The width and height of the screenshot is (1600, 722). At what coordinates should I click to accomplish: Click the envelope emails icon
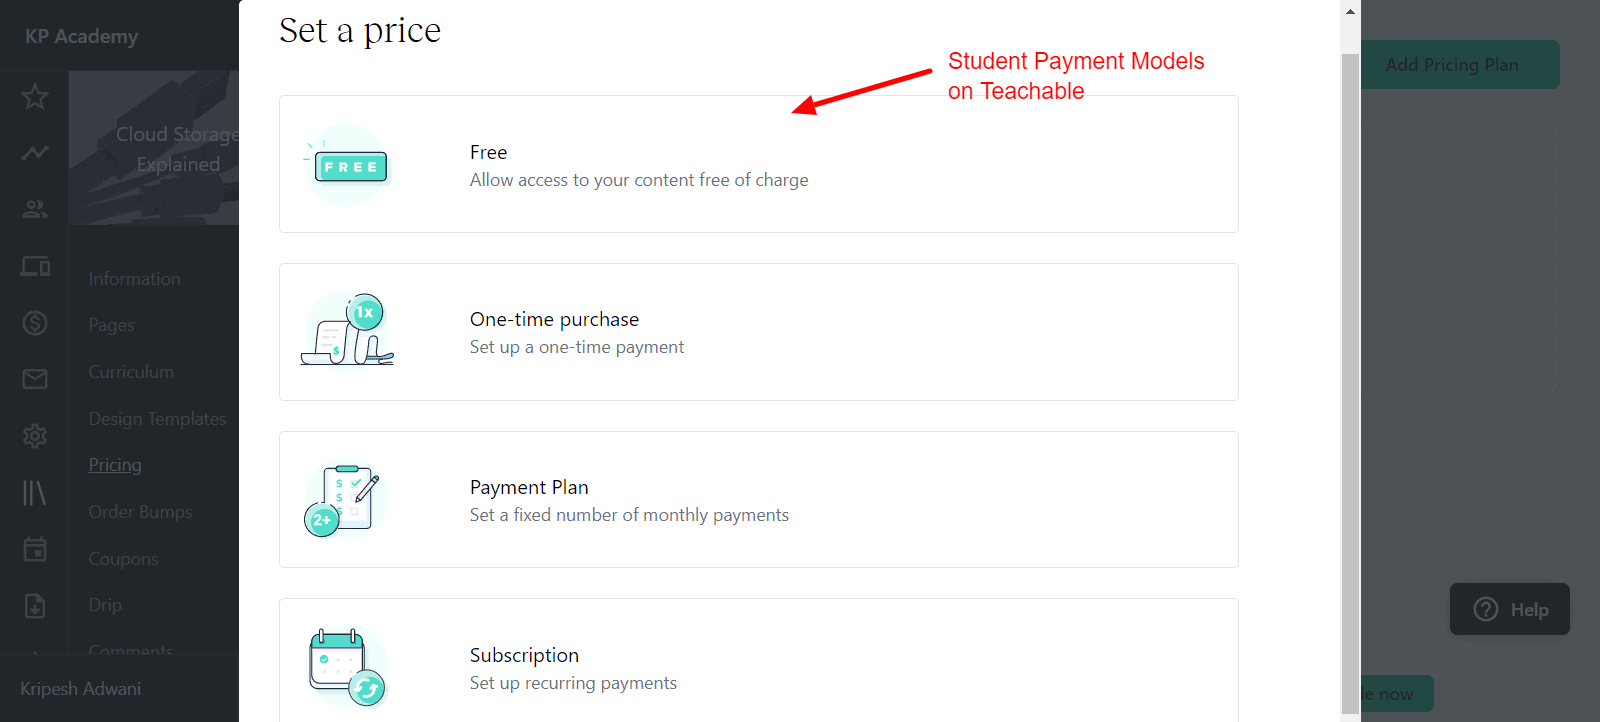[x=35, y=379]
